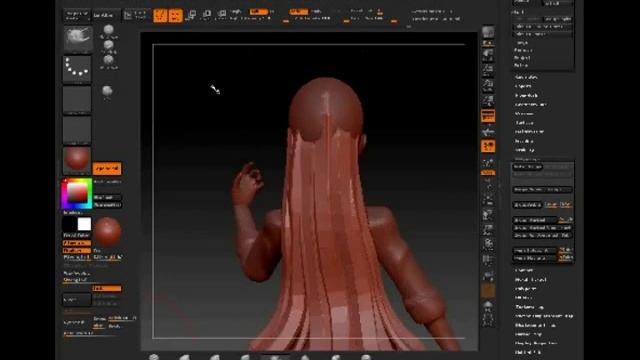Open the LightBox browser button

click(x=104, y=16)
